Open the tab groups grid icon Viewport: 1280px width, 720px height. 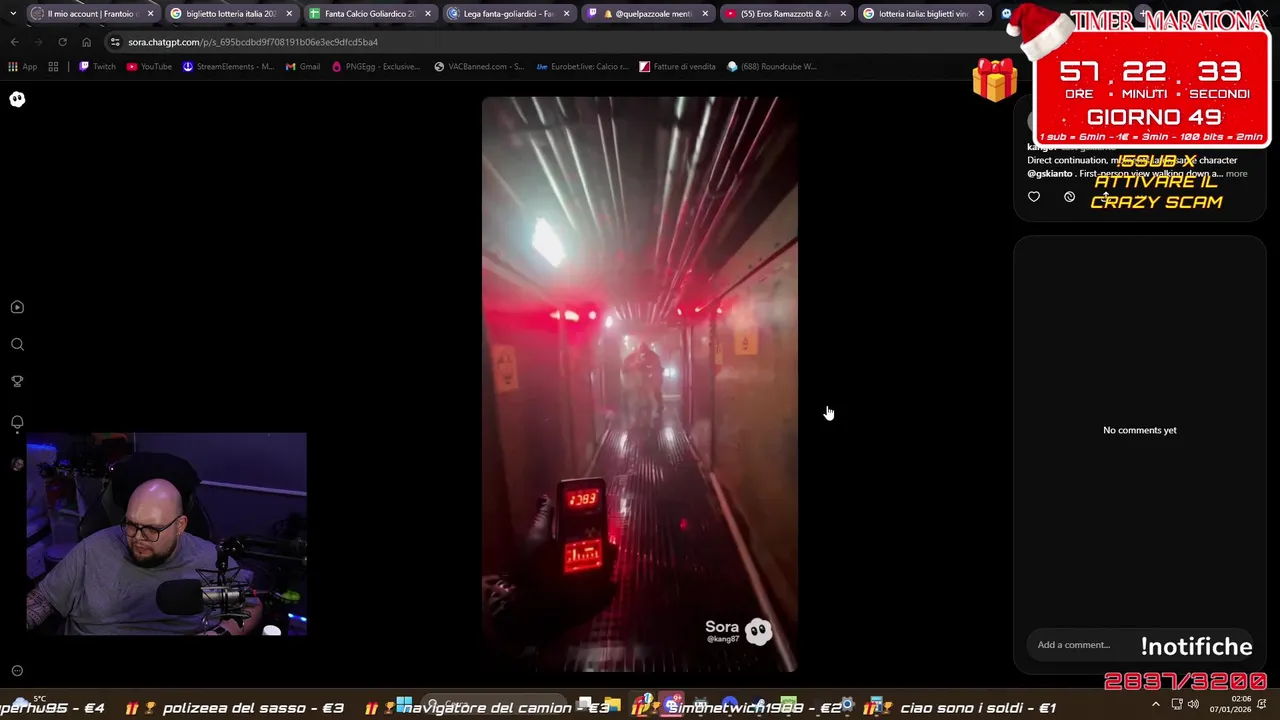(x=53, y=66)
